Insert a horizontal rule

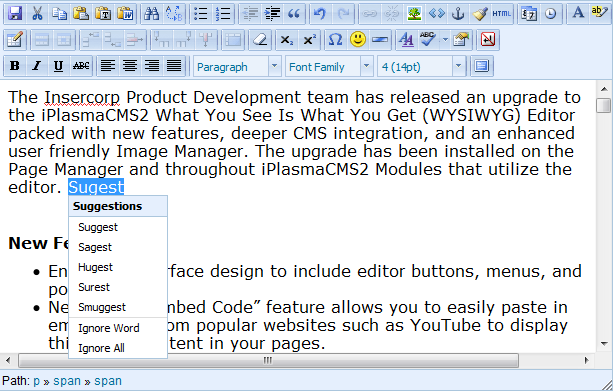380,40
